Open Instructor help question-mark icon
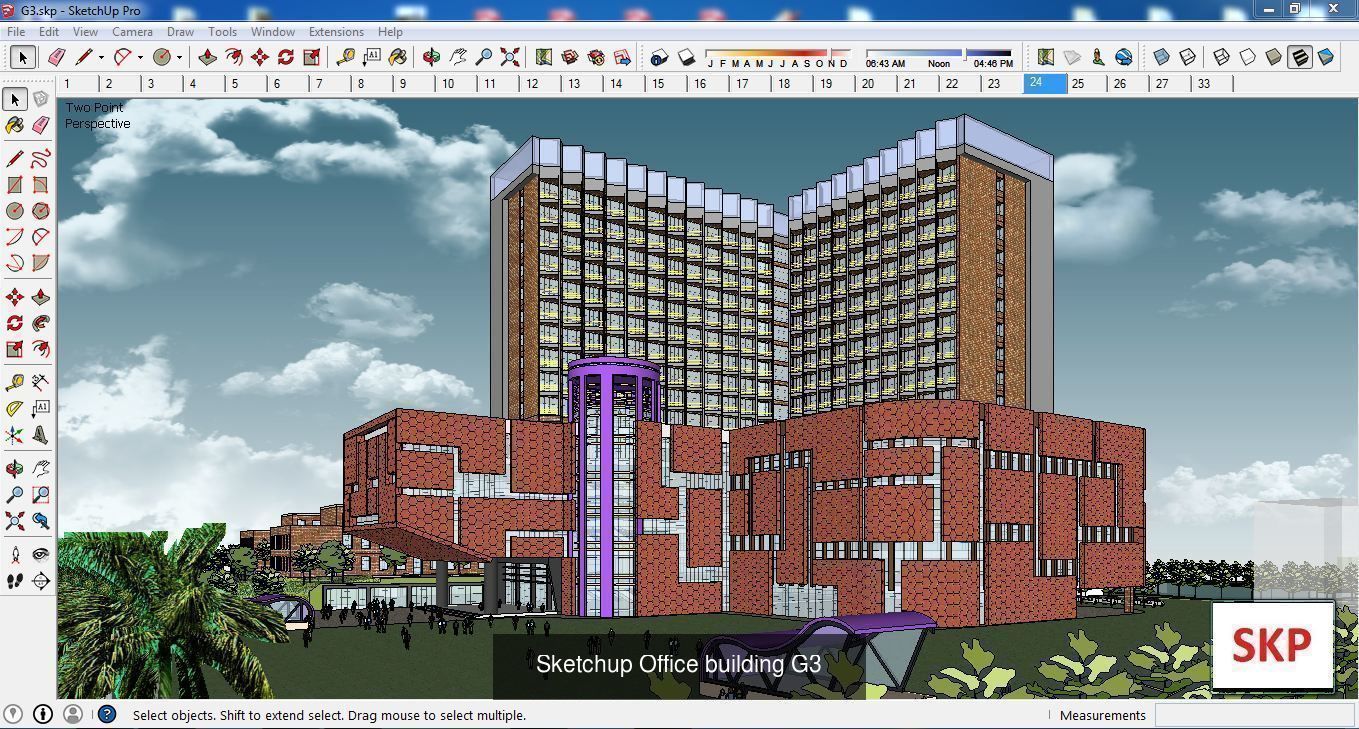Viewport: 1359px width, 729px height. [107, 714]
